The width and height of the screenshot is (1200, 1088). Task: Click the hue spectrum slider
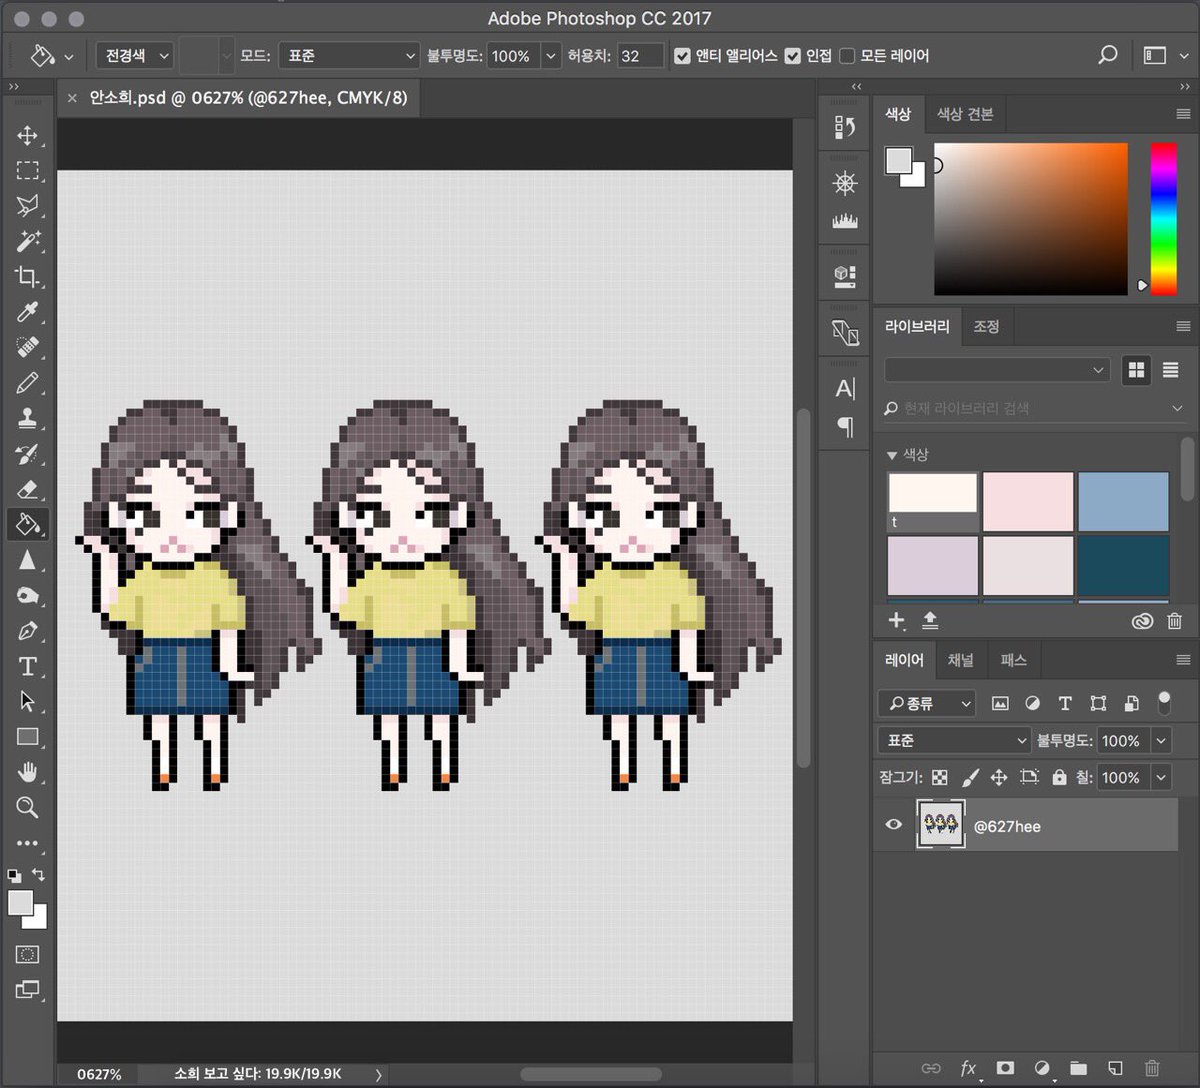[1162, 219]
